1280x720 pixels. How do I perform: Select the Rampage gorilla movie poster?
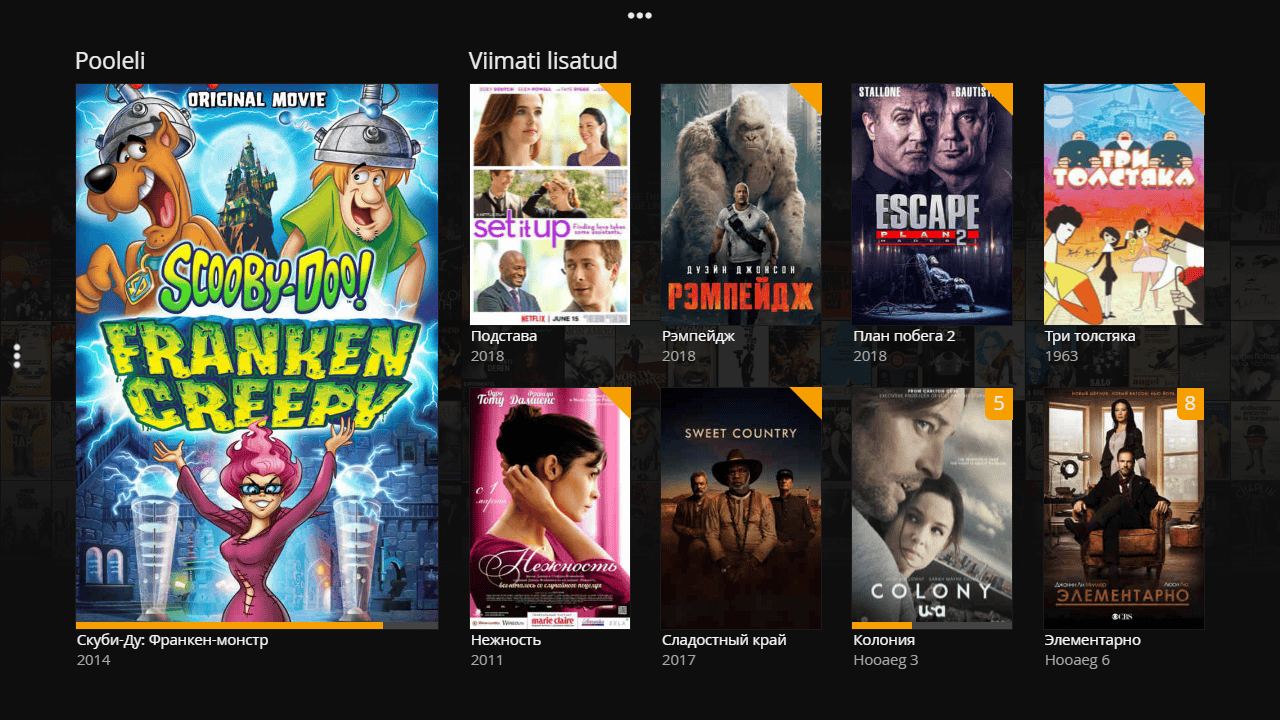point(741,204)
